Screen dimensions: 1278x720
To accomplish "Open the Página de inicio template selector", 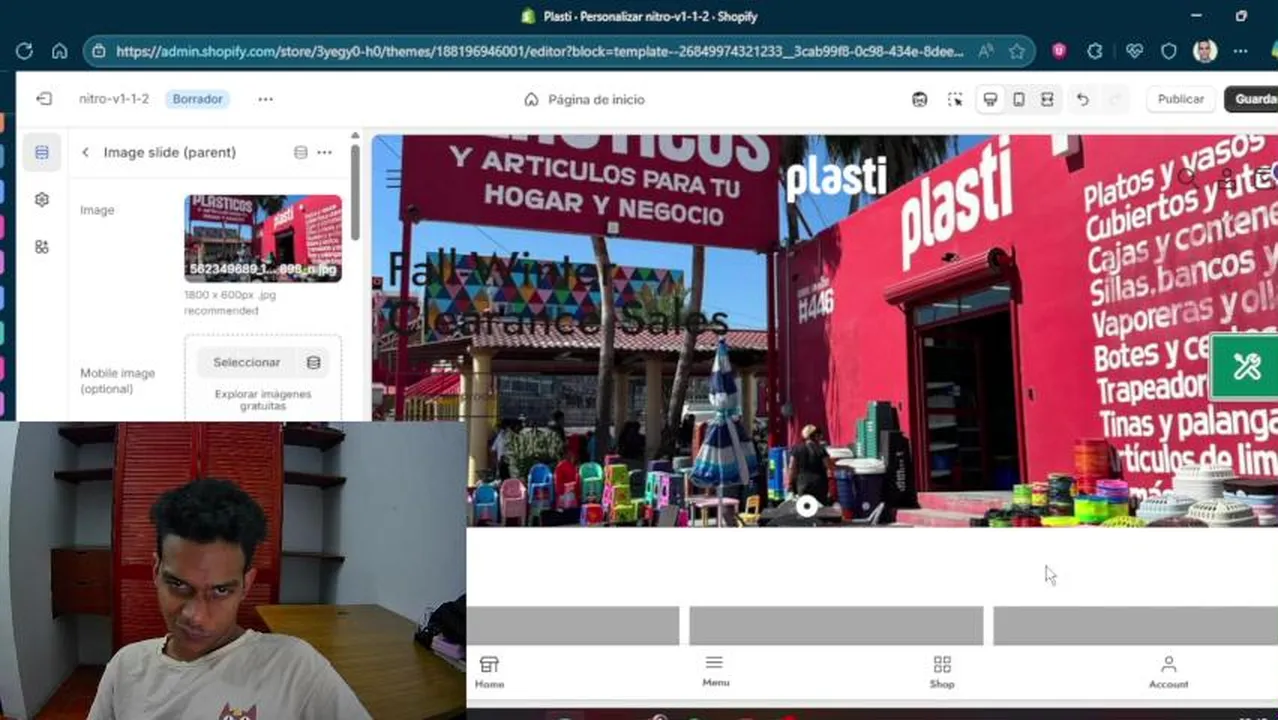I will click(x=585, y=99).
